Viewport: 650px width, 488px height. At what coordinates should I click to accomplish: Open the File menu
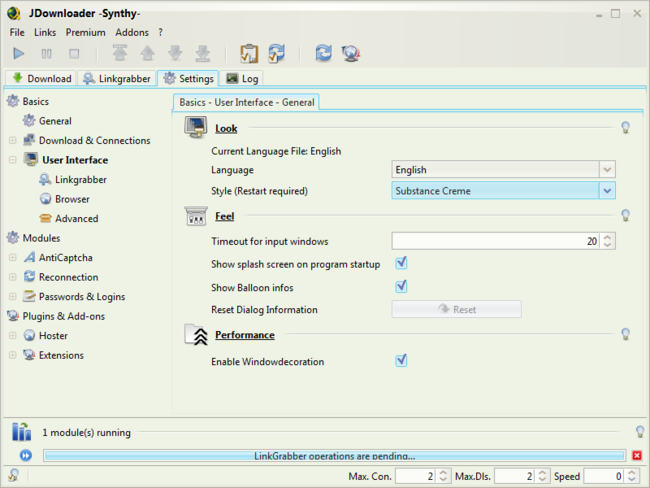[x=17, y=32]
